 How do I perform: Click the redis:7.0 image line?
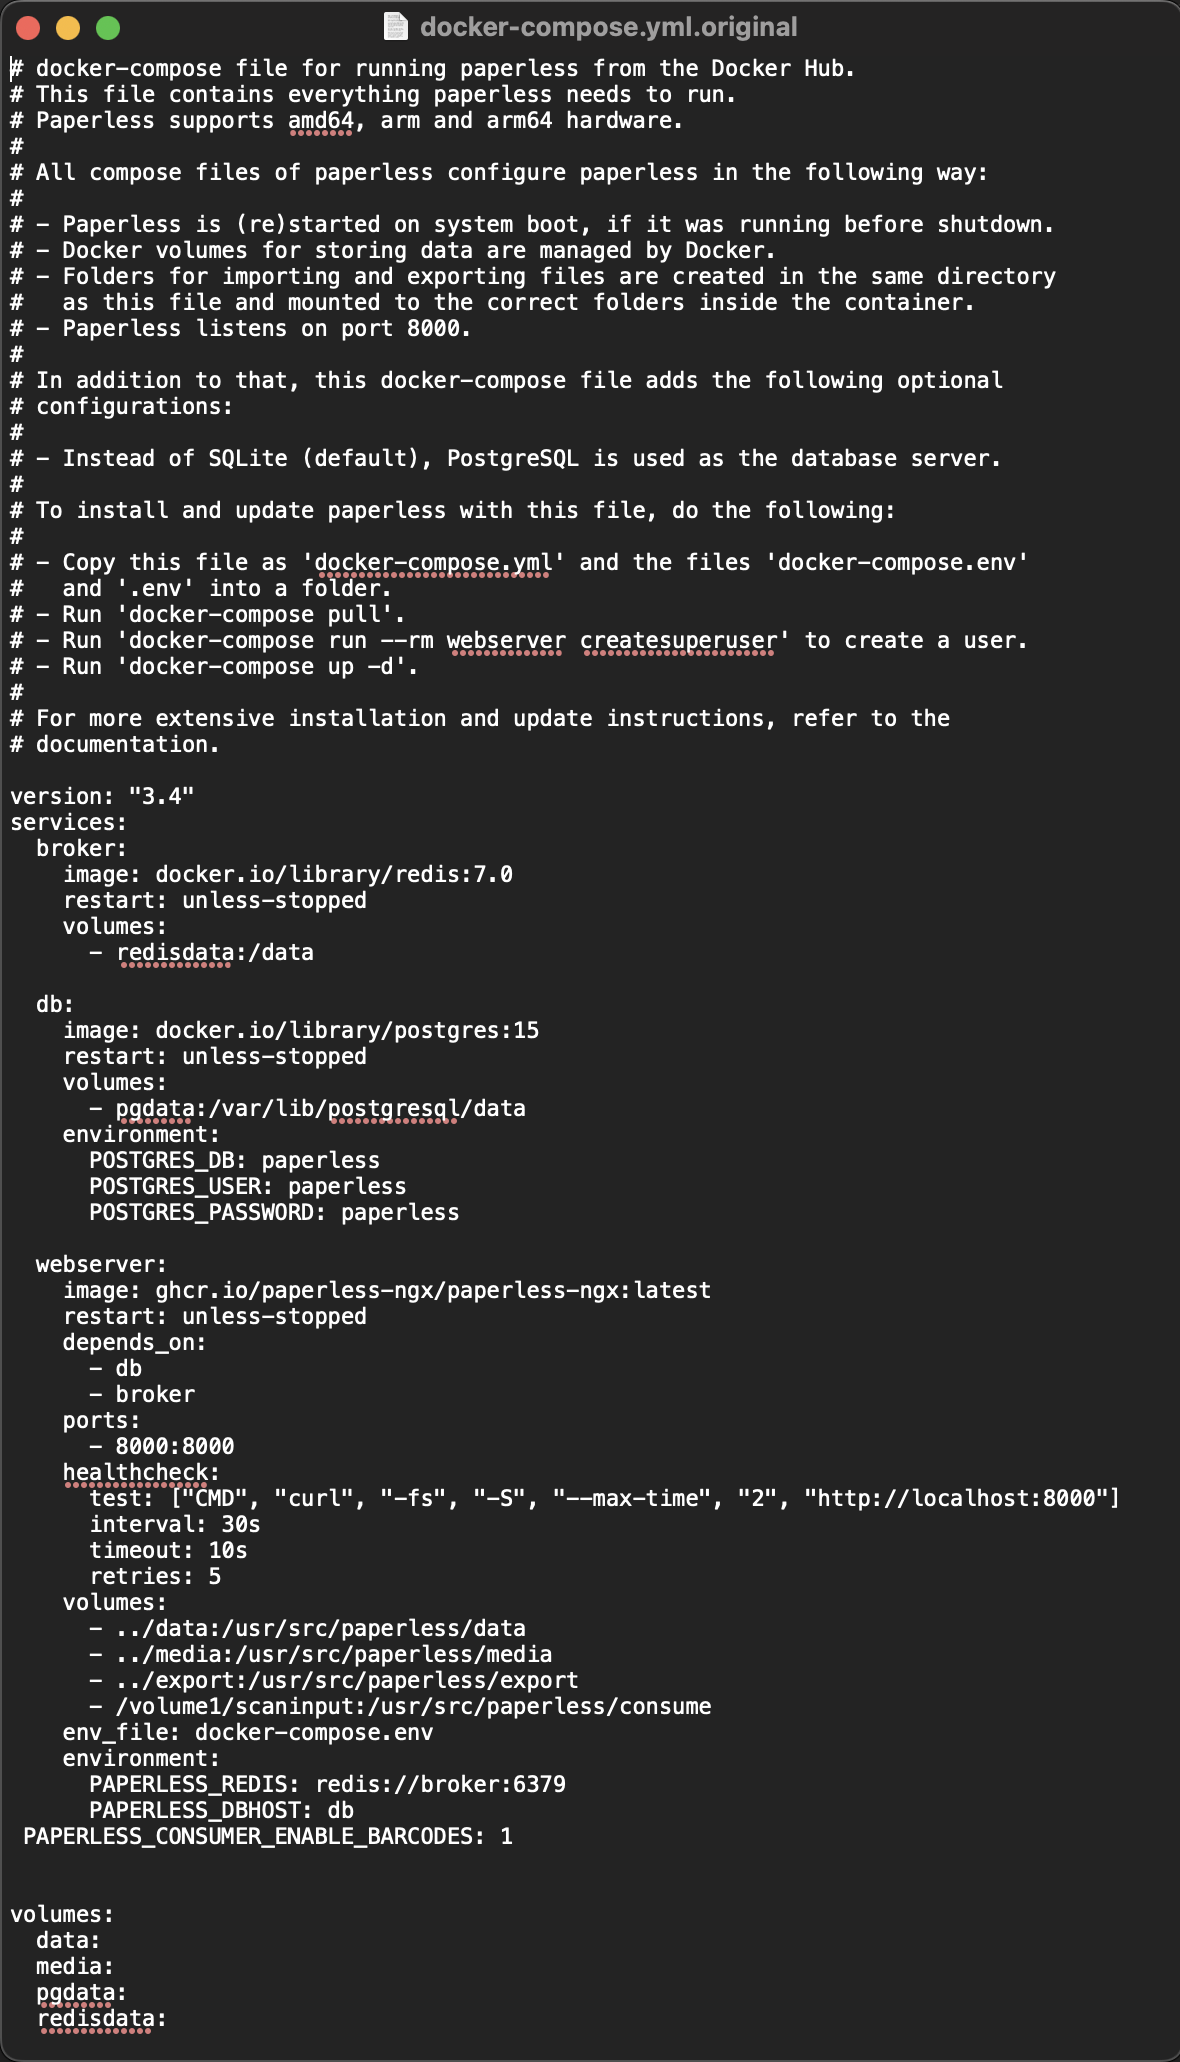point(288,875)
